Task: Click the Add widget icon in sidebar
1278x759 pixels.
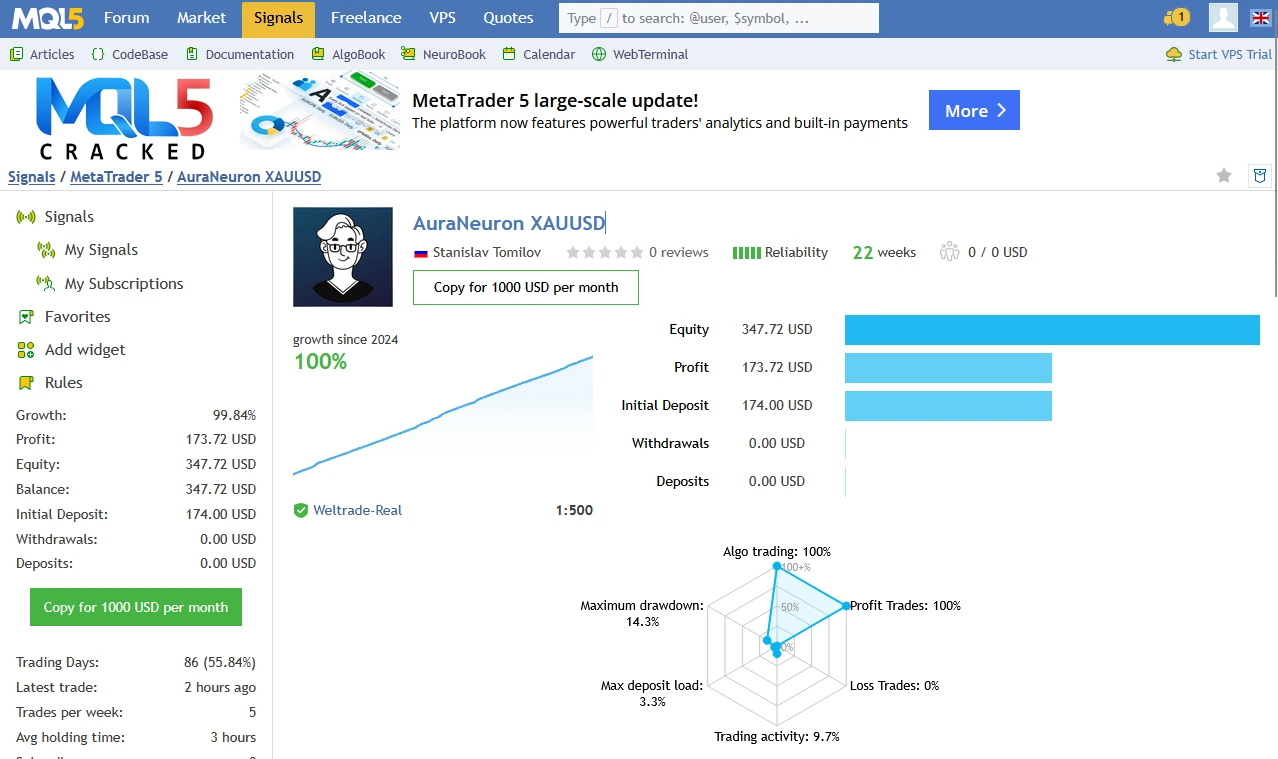Action: tap(26, 350)
